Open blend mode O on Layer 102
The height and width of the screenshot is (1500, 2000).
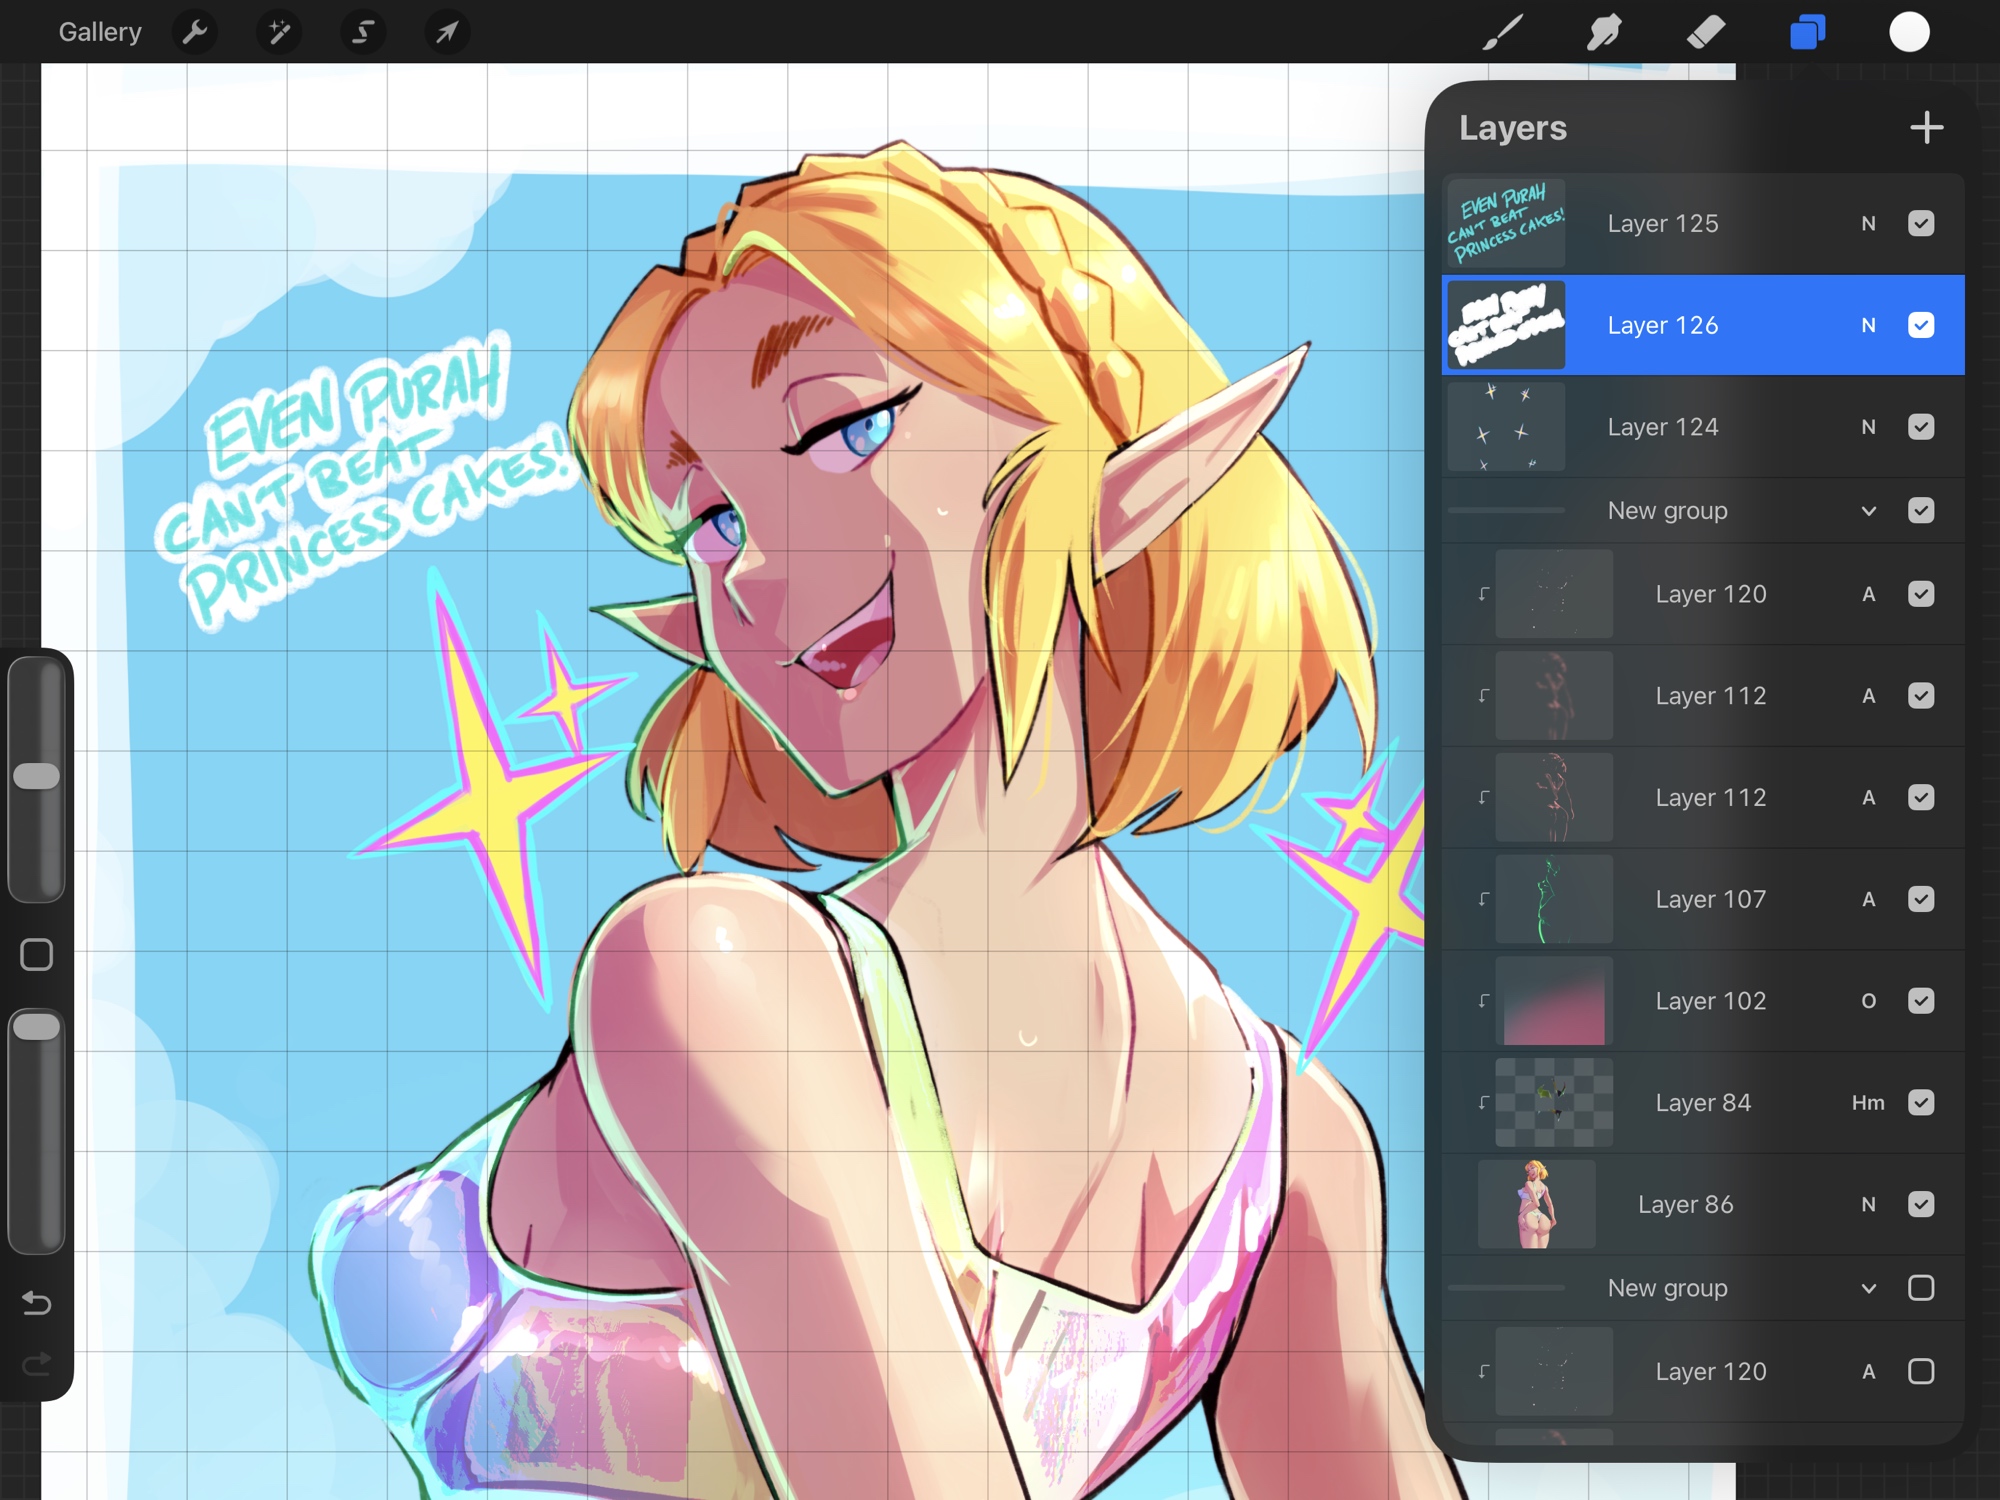click(1868, 1001)
